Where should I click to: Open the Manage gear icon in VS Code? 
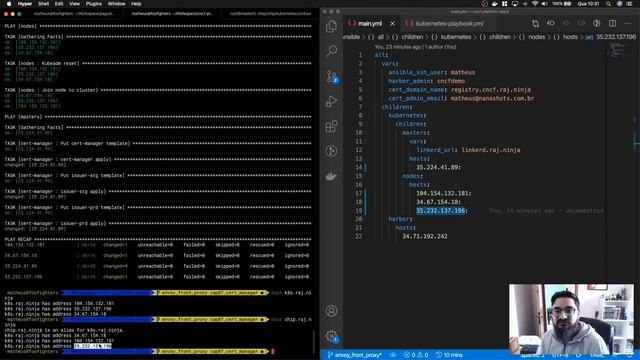point(331,336)
